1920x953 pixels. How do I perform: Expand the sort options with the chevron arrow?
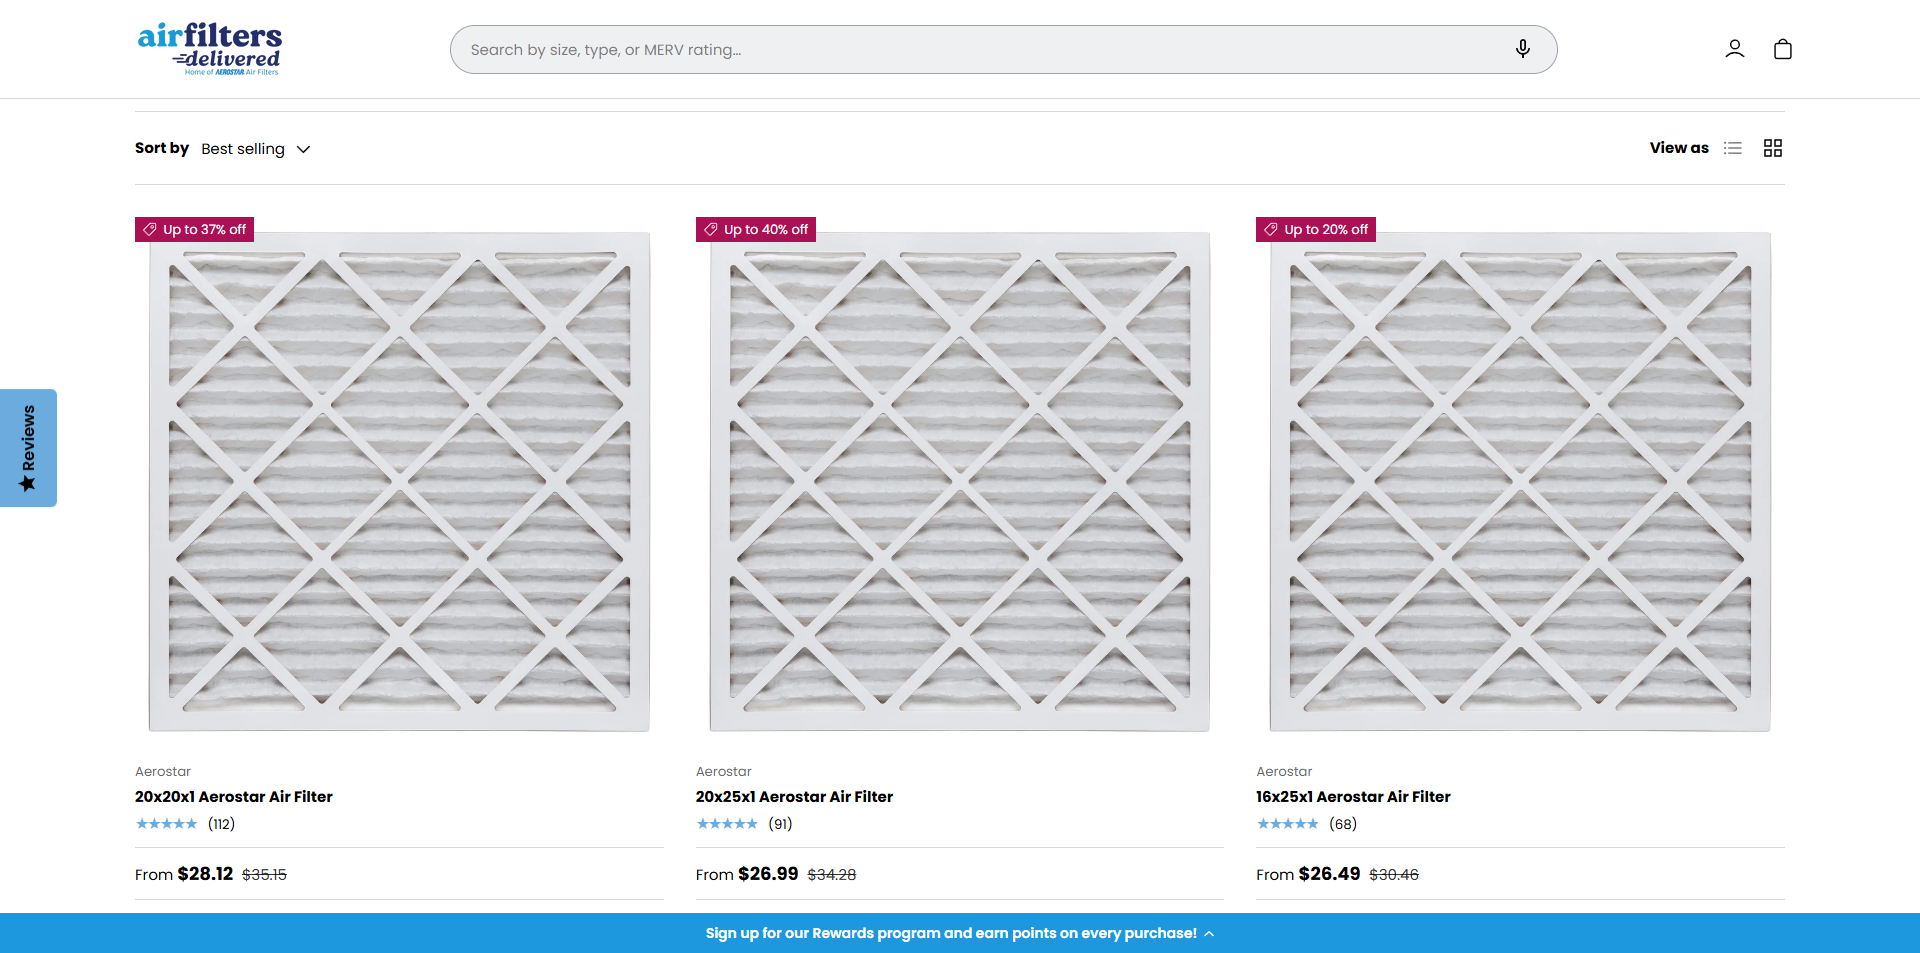pyautogui.click(x=303, y=148)
